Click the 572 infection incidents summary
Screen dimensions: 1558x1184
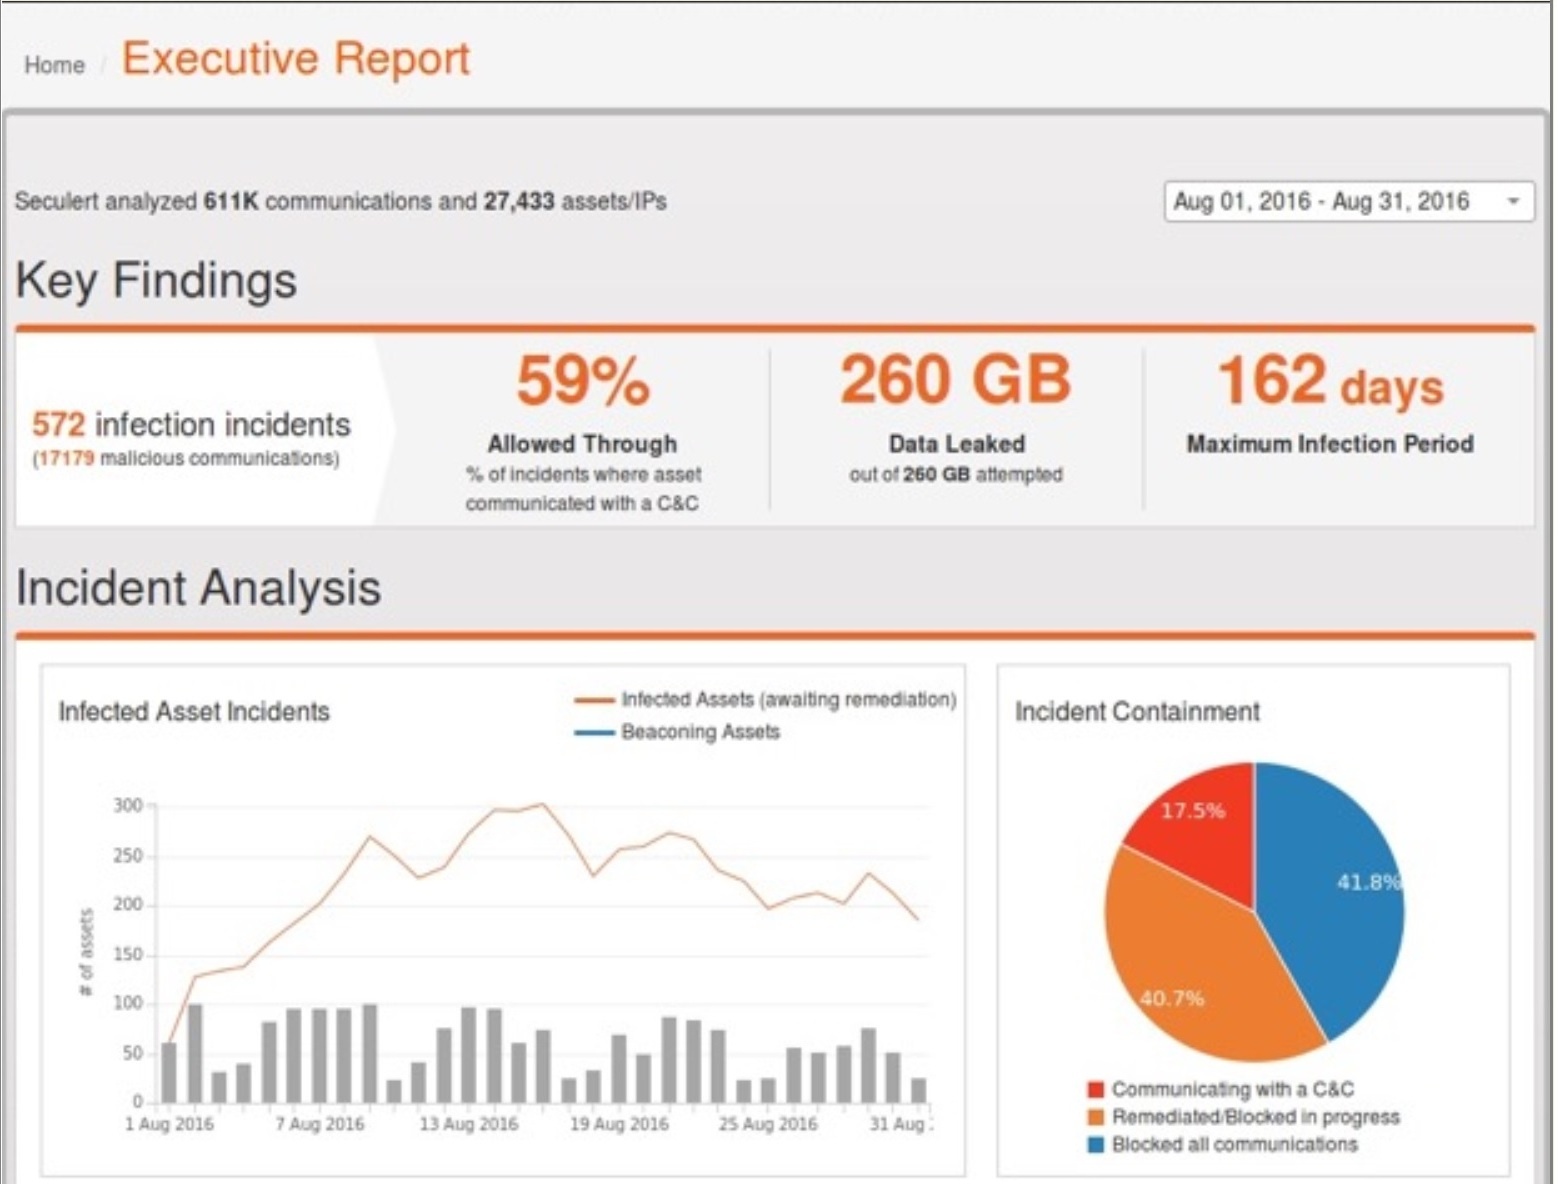click(191, 425)
